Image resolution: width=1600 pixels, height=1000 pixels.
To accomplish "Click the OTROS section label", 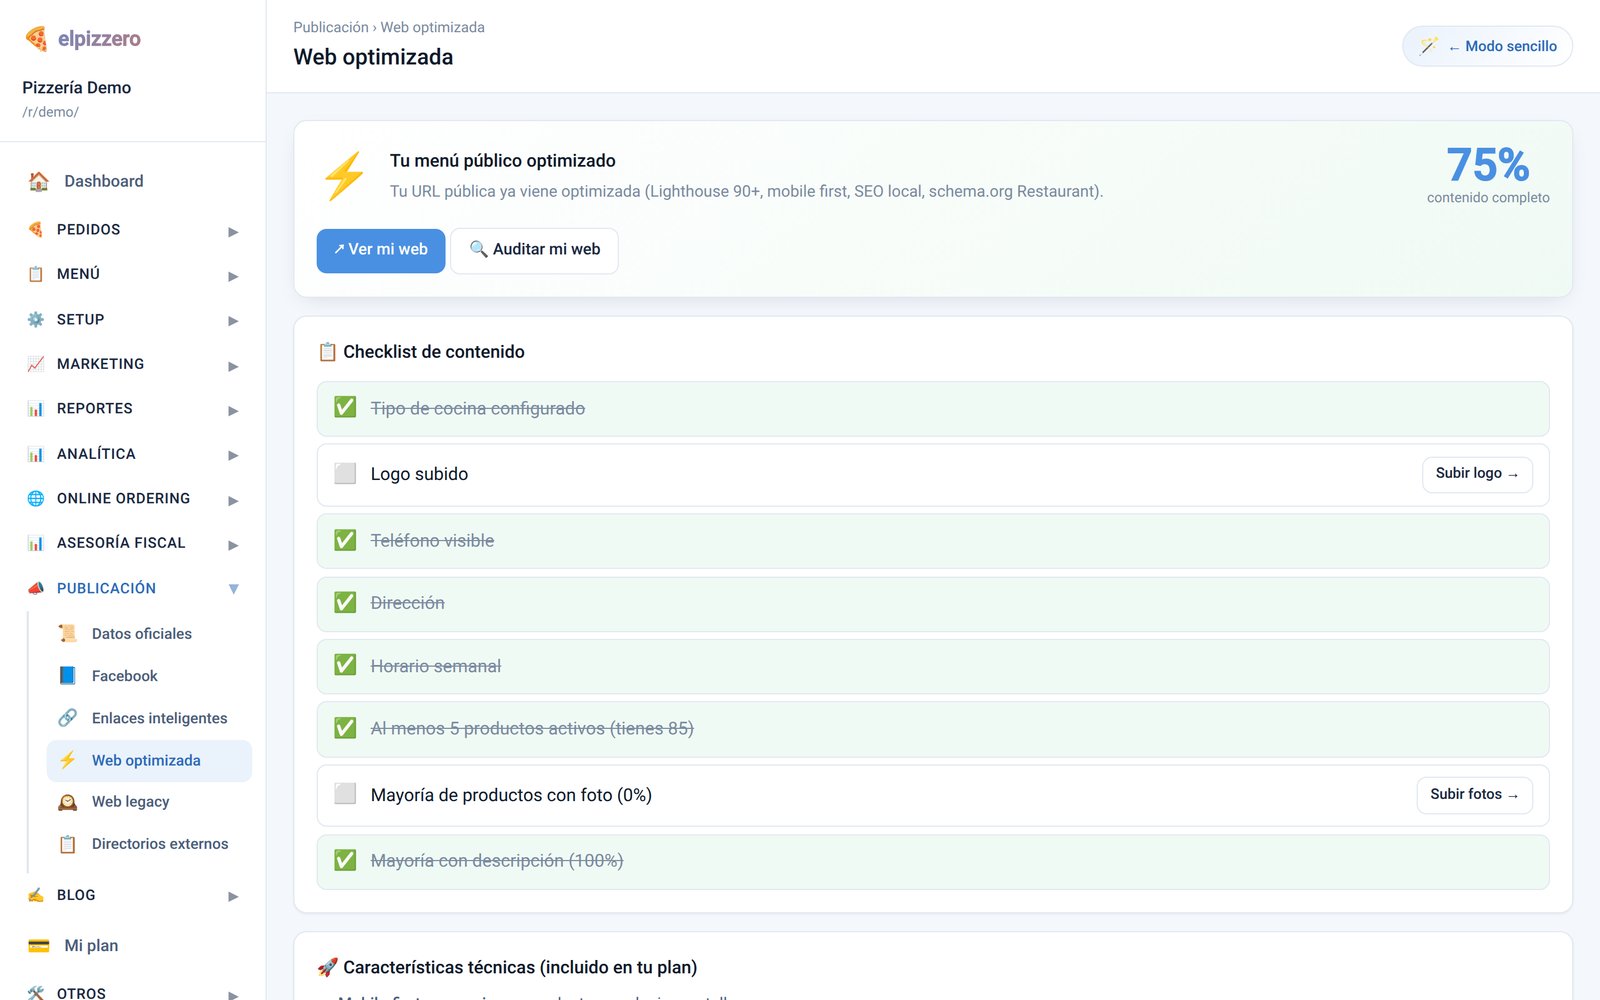I will (81, 993).
